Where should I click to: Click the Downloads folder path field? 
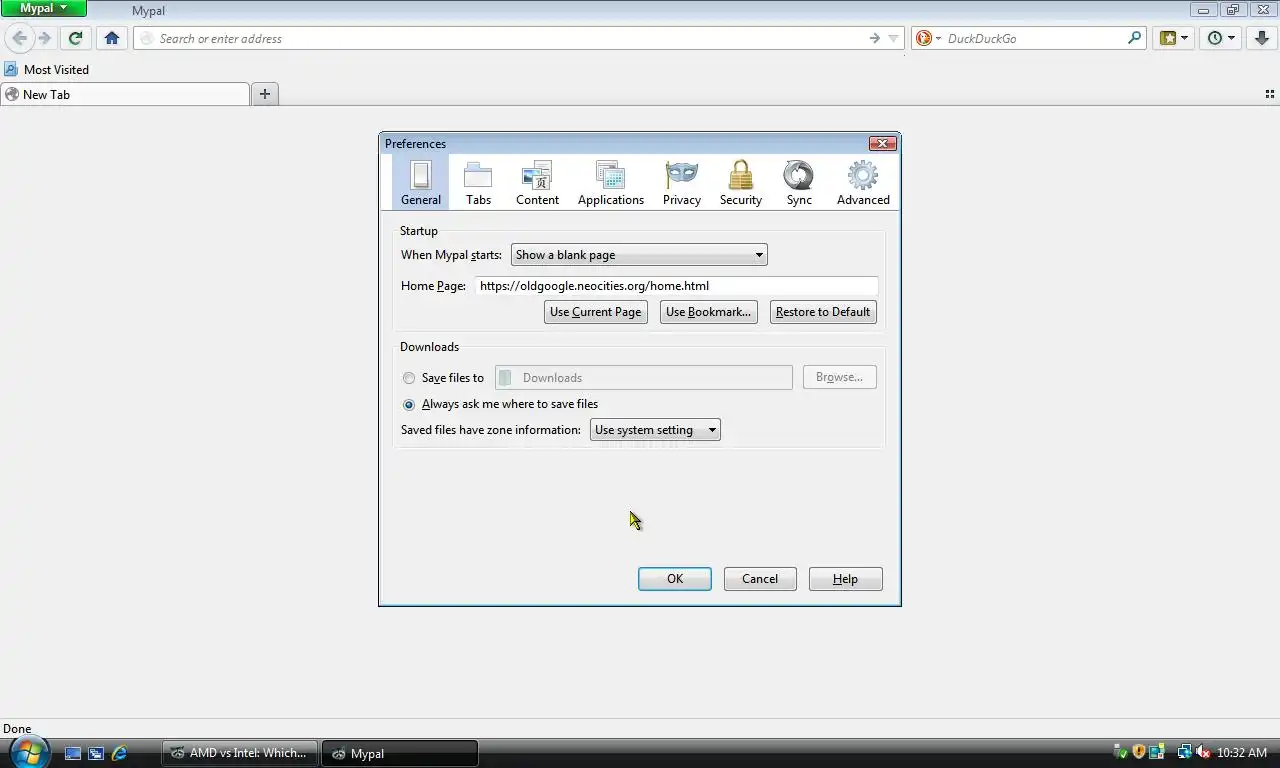[x=644, y=377]
